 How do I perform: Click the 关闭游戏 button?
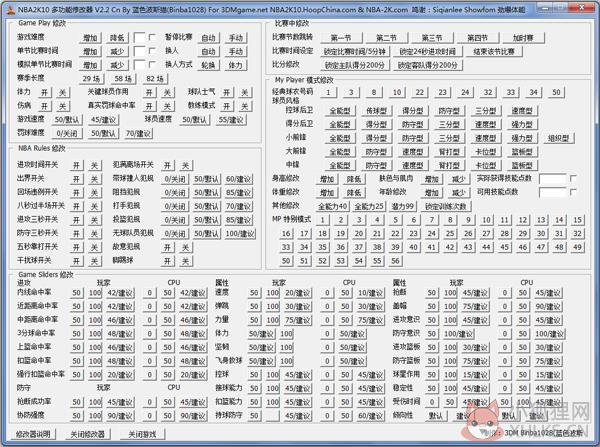tap(142, 434)
